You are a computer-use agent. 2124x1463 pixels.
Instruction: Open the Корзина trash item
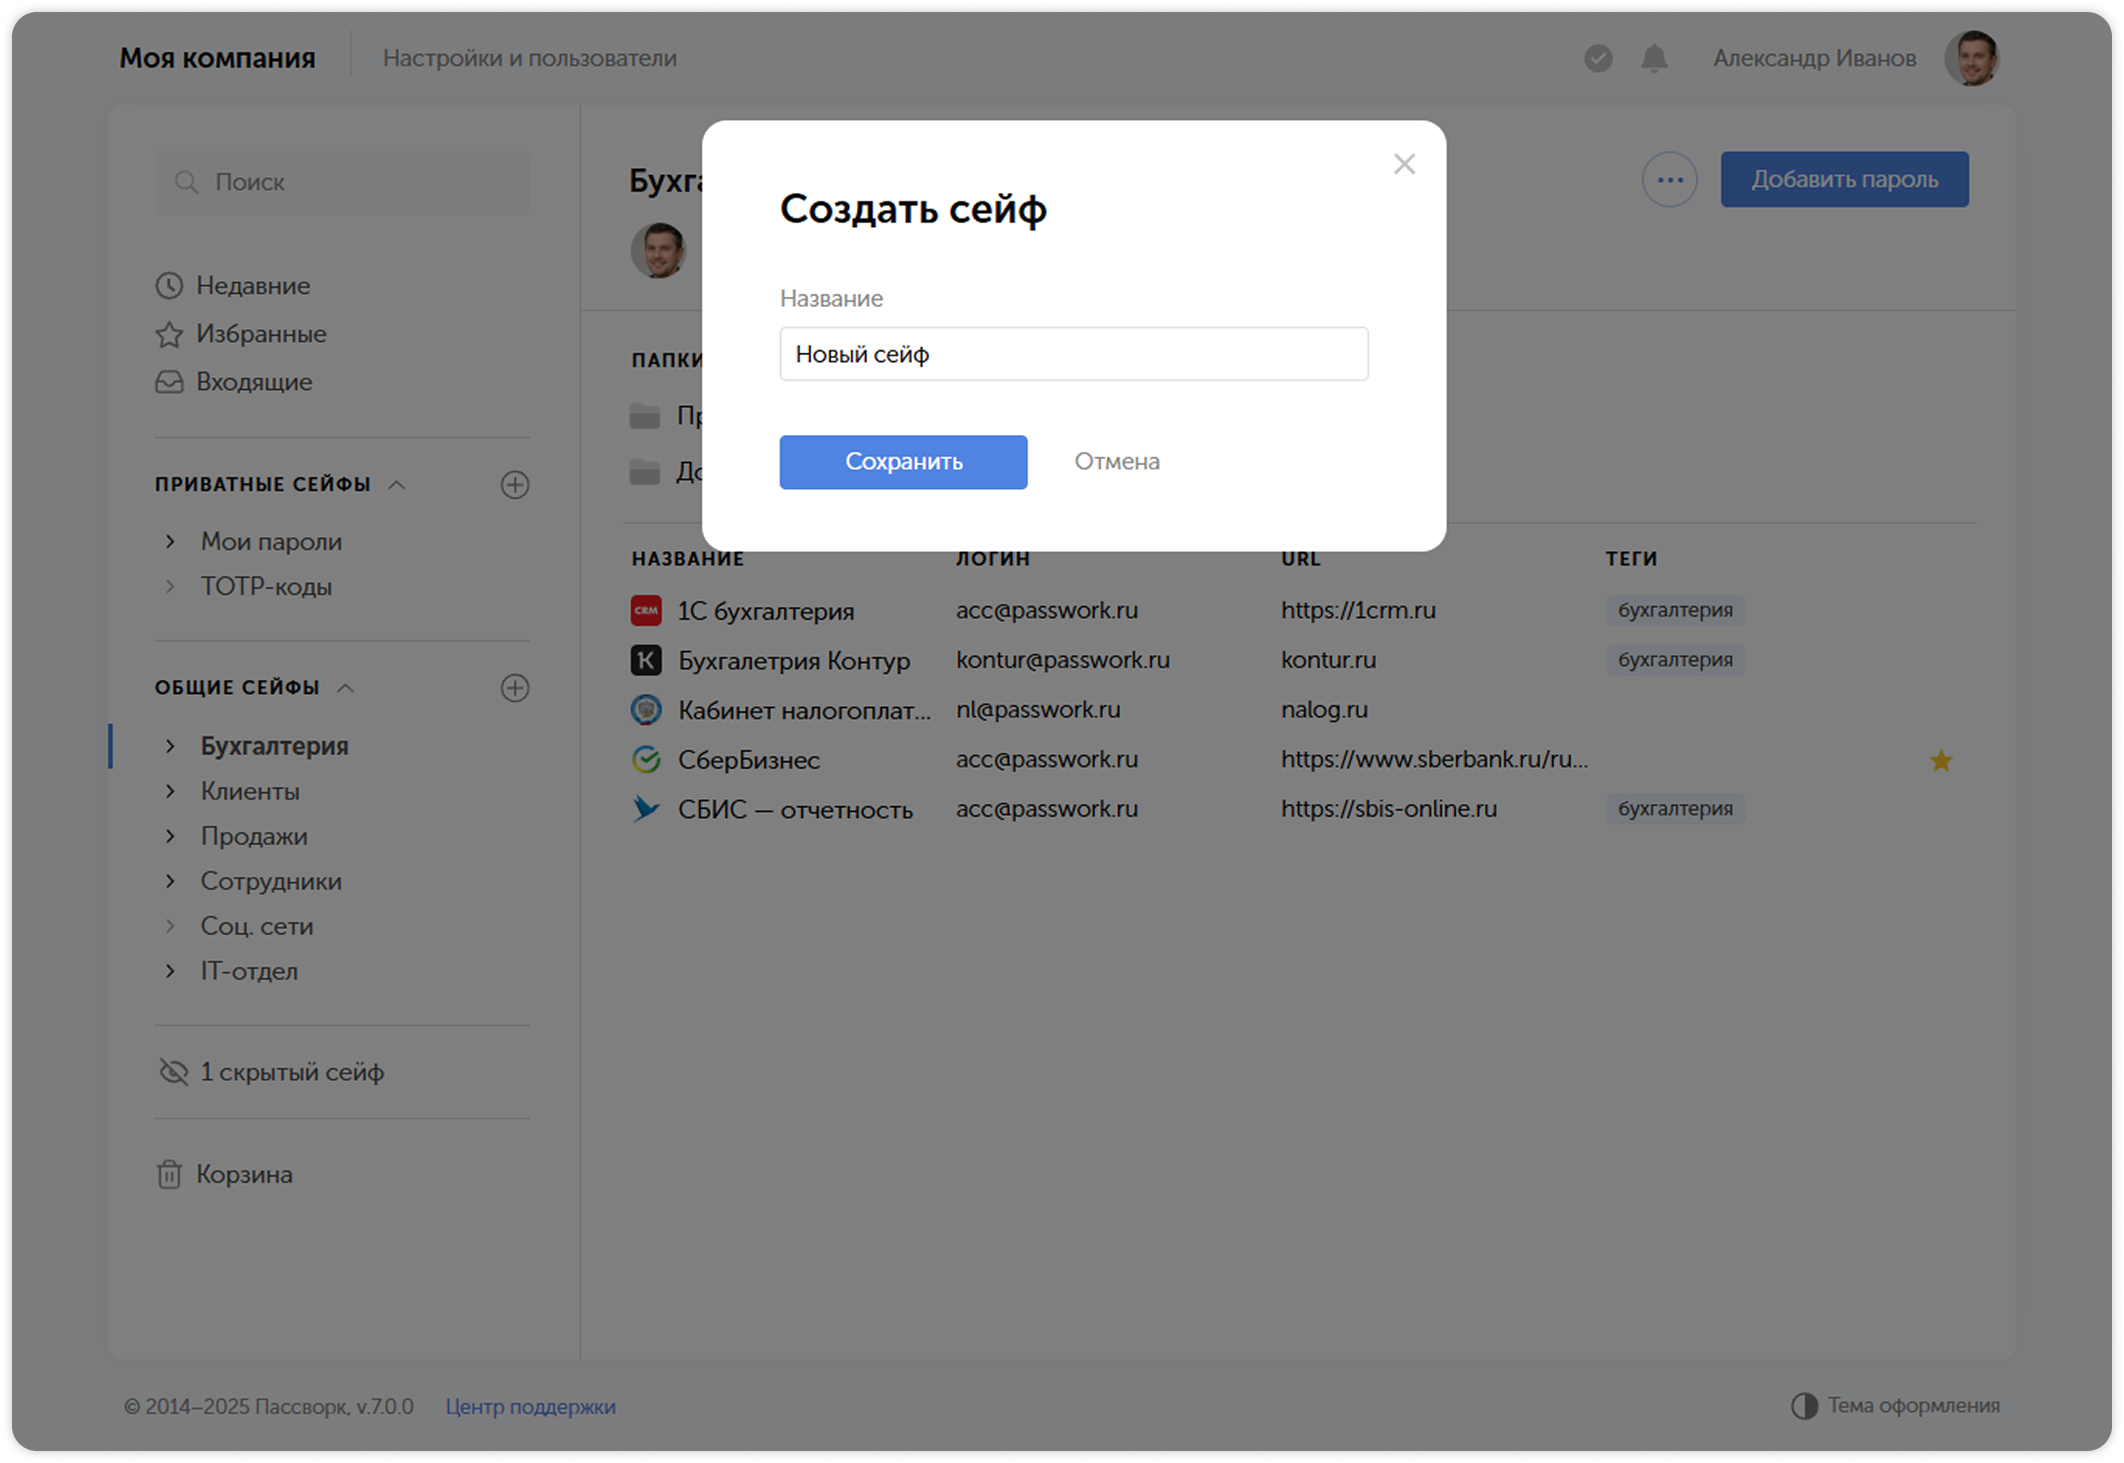click(x=243, y=1174)
